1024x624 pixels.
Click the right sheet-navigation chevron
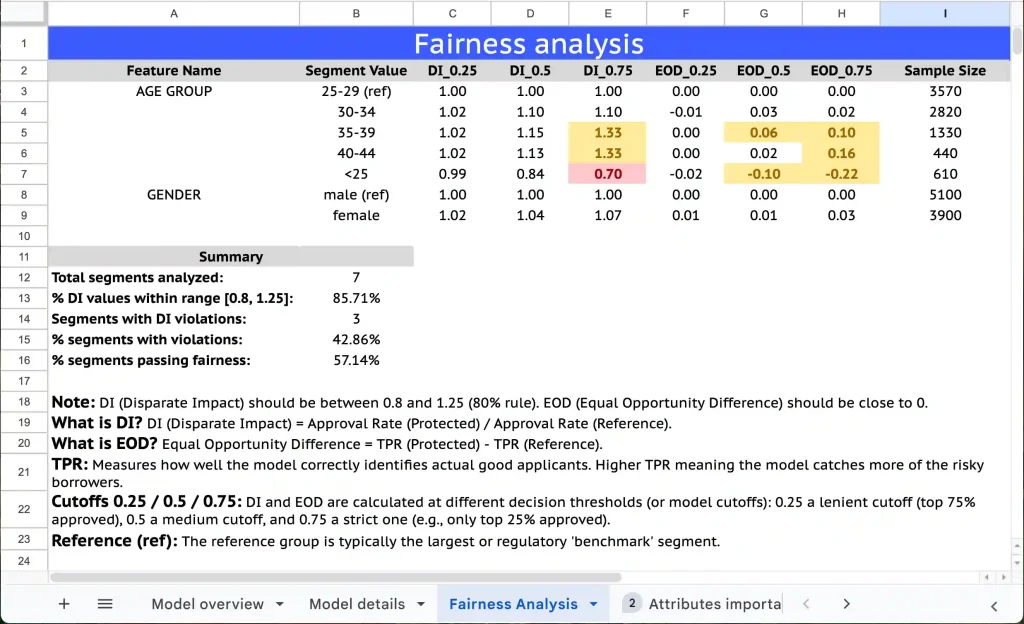(x=846, y=603)
